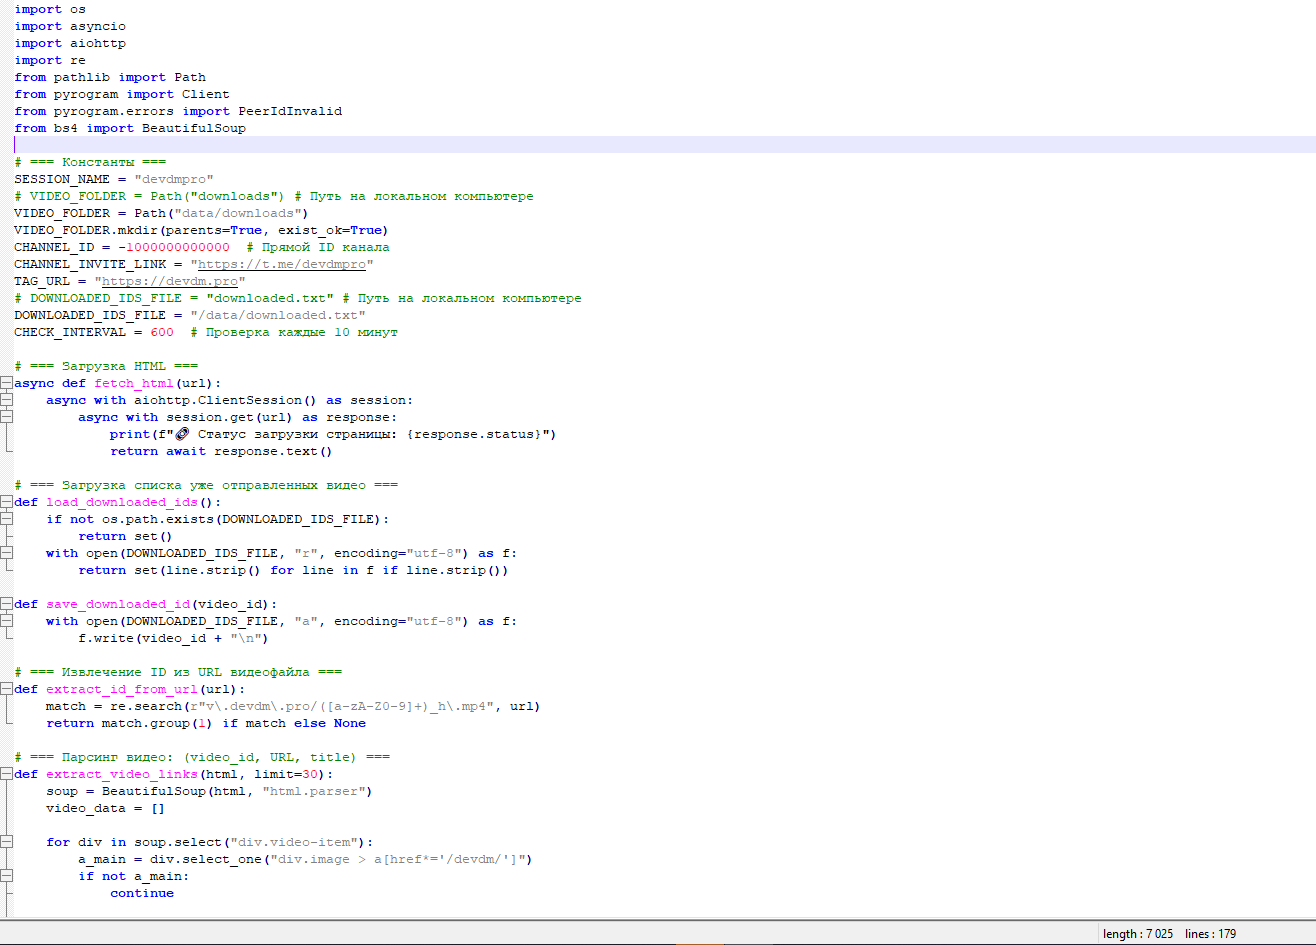The width and height of the screenshot is (1316, 945).
Task: Click the 'lines : 179' status bar entry
Action: coord(1211,934)
